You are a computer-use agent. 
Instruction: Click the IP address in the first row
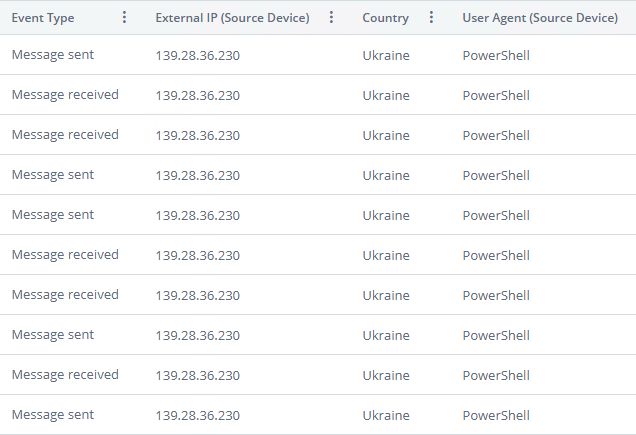pyautogui.click(x=197, y=55)
